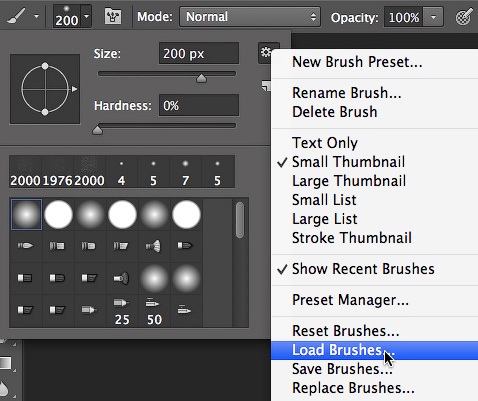This screenshot has height=401, width=478.
Task: Click the Brush tool icon in options bar
Action: (x=16, y=16)
